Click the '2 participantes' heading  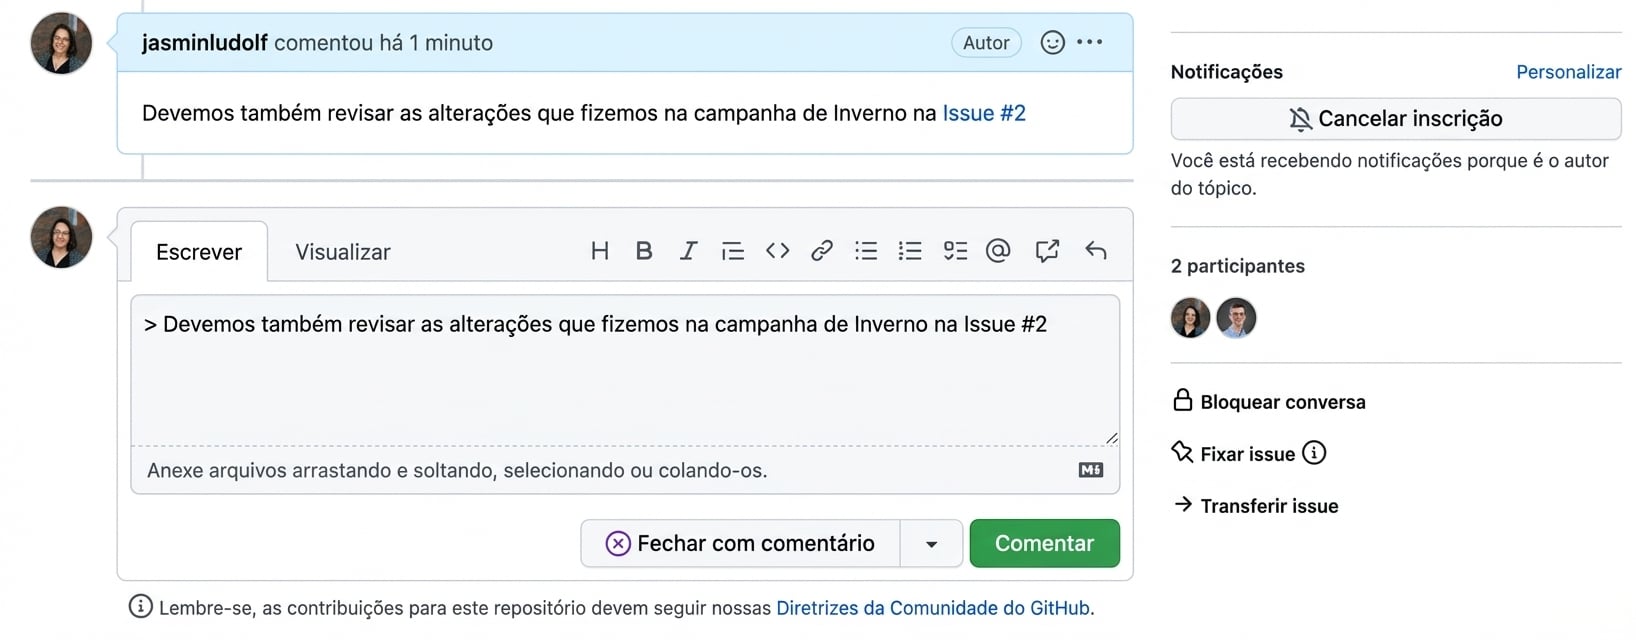(x=1238, y=266)
